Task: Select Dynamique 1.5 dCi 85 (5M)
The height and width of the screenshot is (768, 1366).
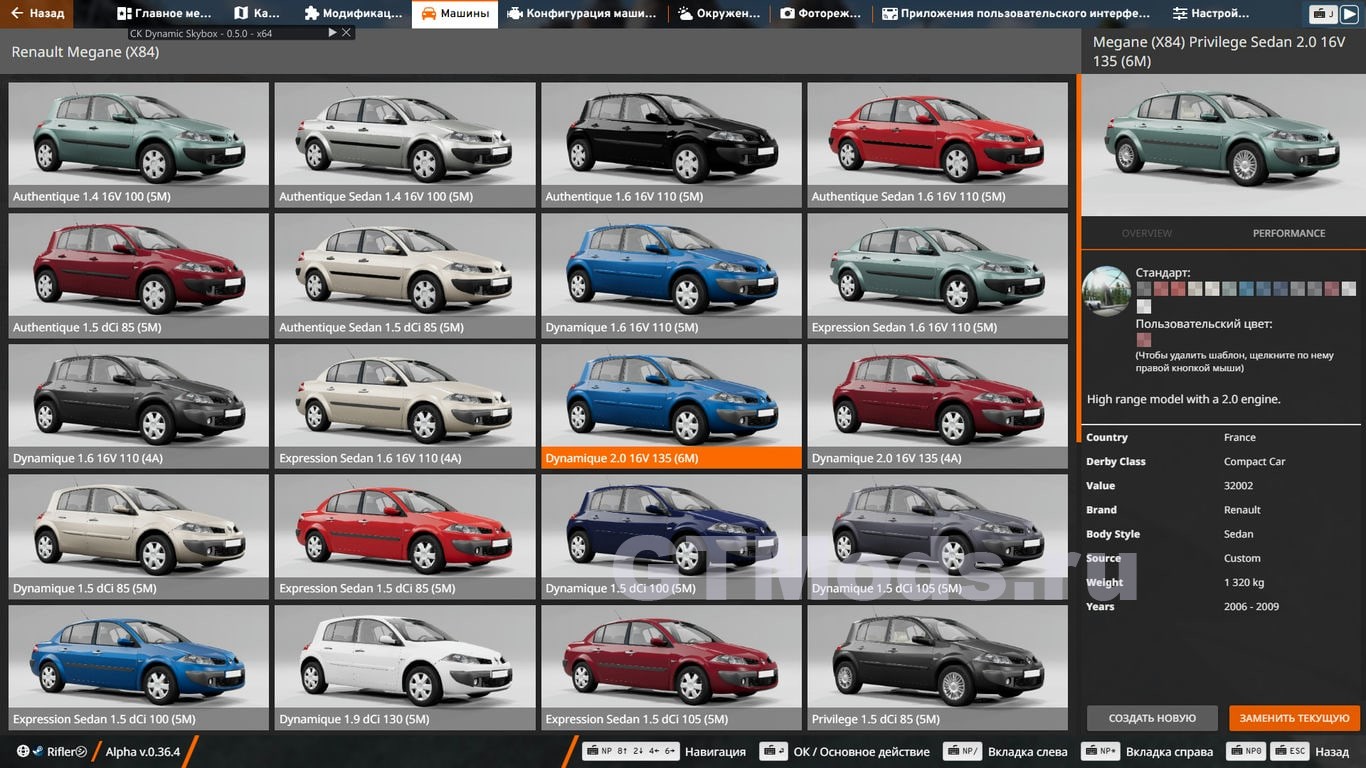Action: [139, 536]
